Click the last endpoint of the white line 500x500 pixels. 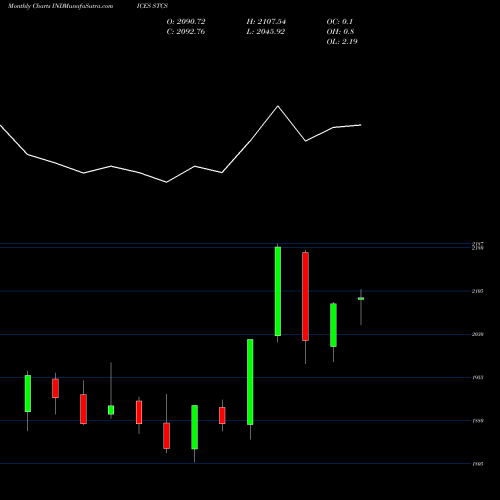click(361, 125)
